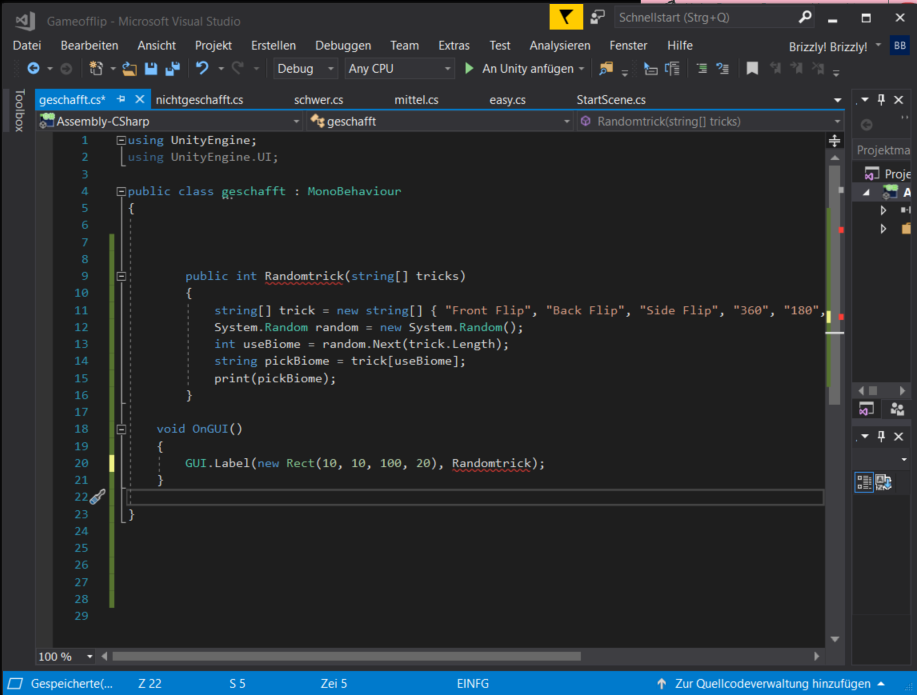Click the feedback icon beside the quick launch

click(597, 18)
